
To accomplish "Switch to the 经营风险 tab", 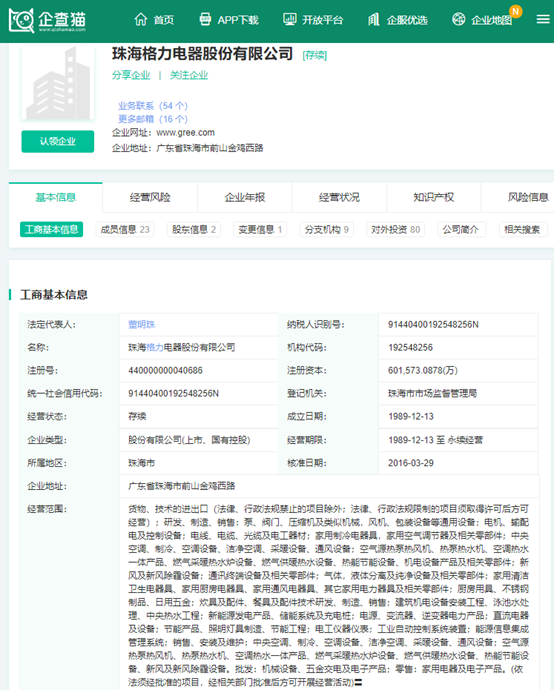I will (x=150, y=197).
